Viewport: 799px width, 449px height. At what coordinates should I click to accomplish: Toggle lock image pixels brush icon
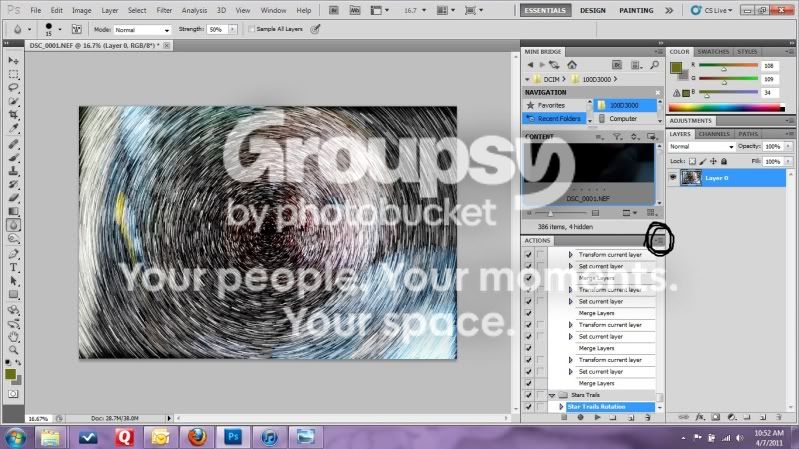703,161
